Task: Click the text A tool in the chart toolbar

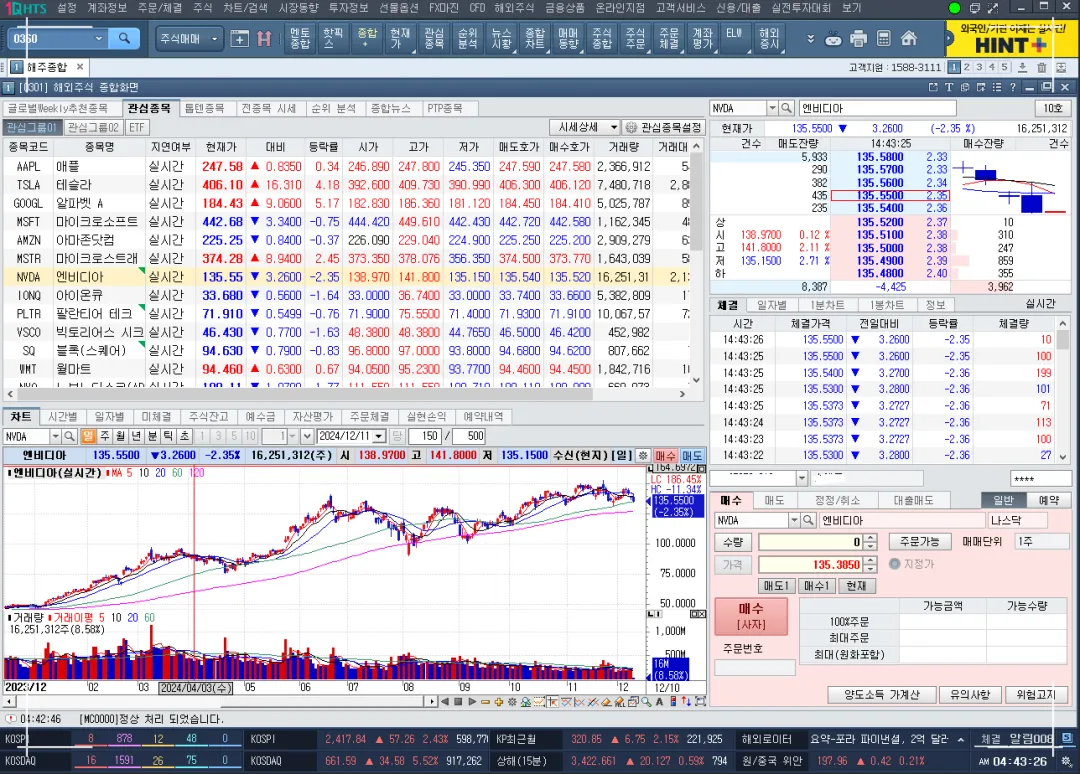Action: coord(659,702)
